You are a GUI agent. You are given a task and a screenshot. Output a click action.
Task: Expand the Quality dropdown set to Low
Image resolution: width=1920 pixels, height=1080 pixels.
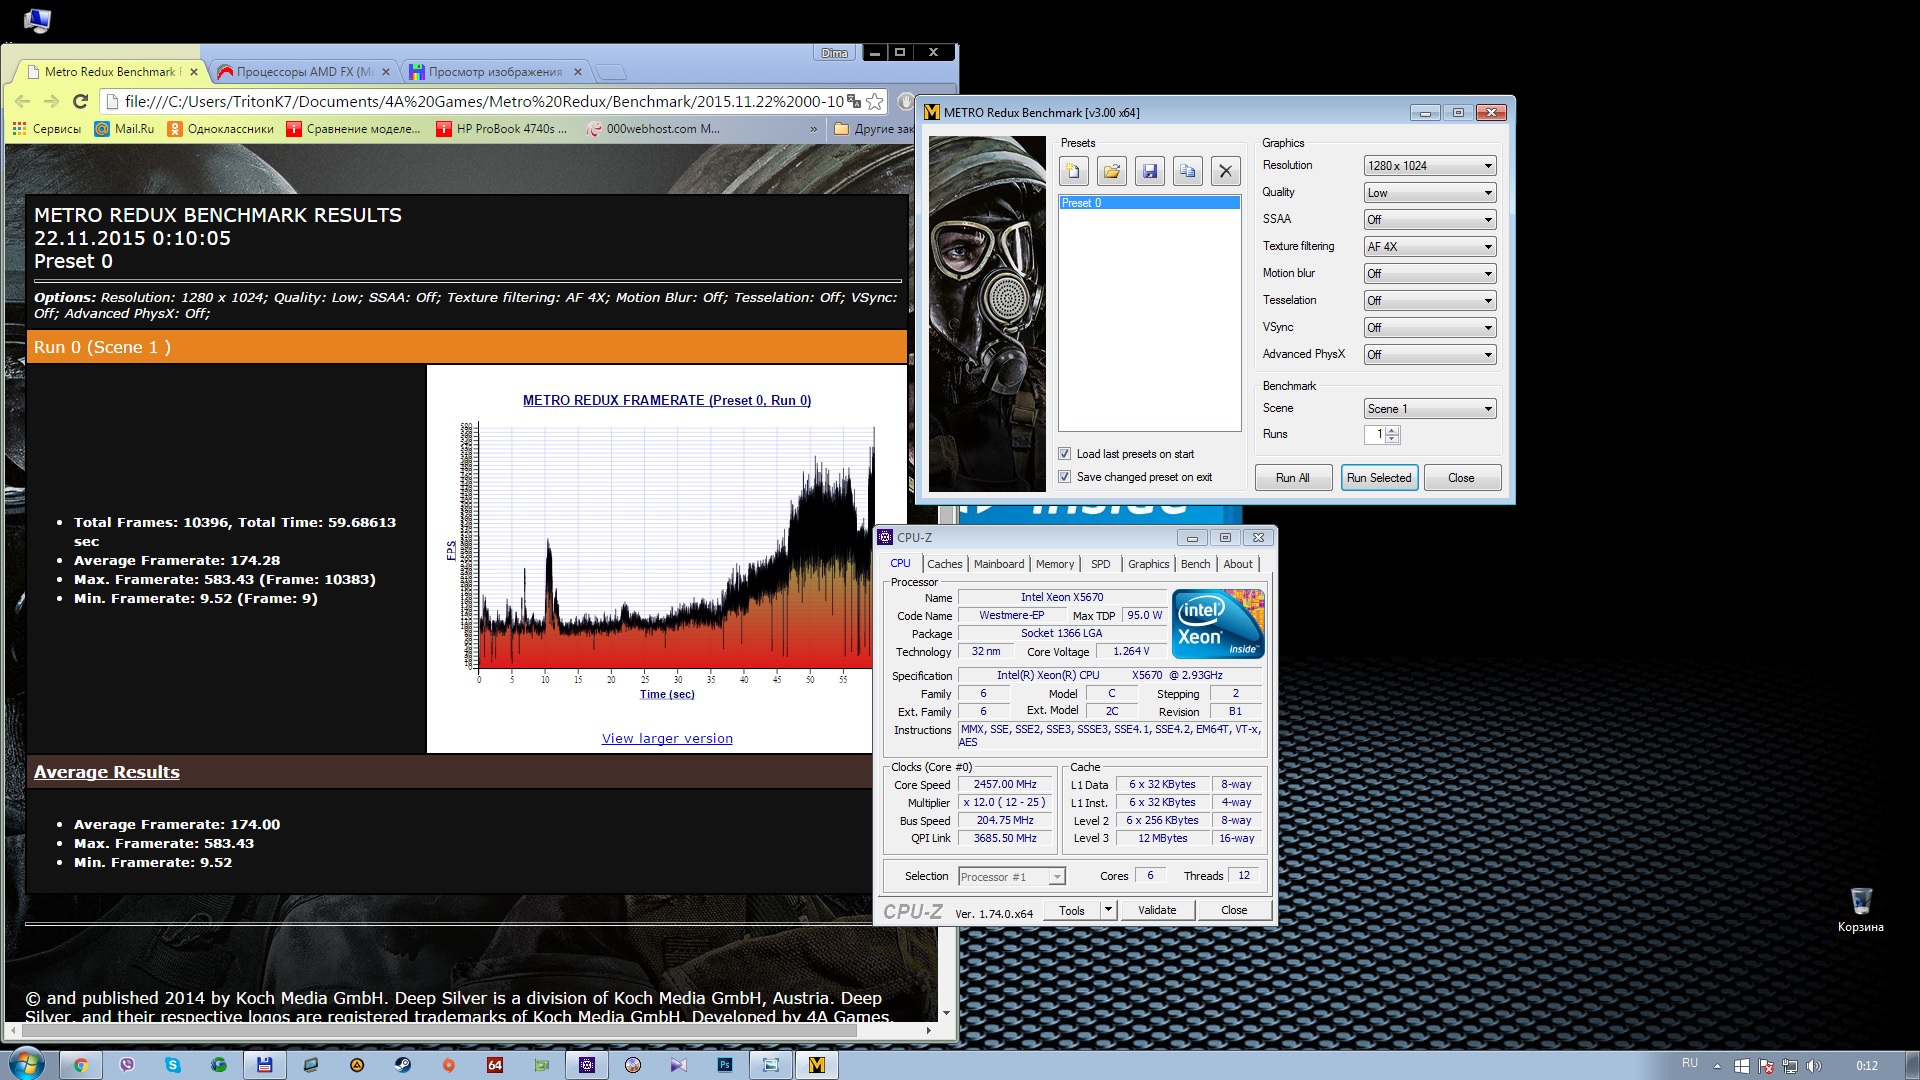coord(1430,193)
